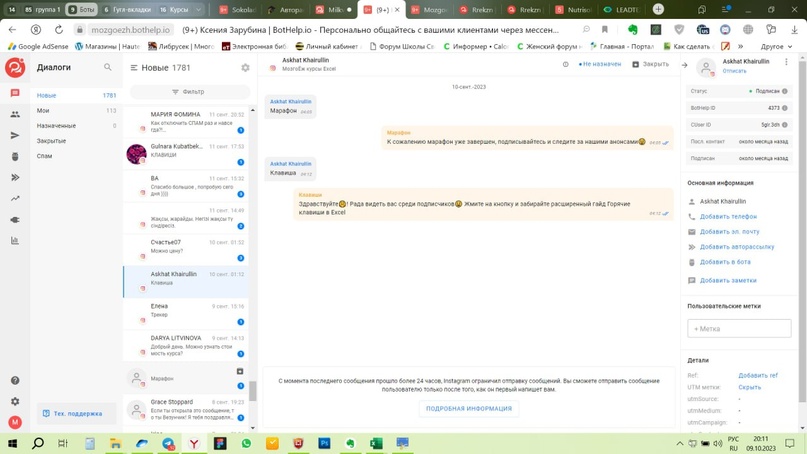Collapse contact panel with arrow icon
The width and height of the screenshot is (807, 454).
point(685,65)
